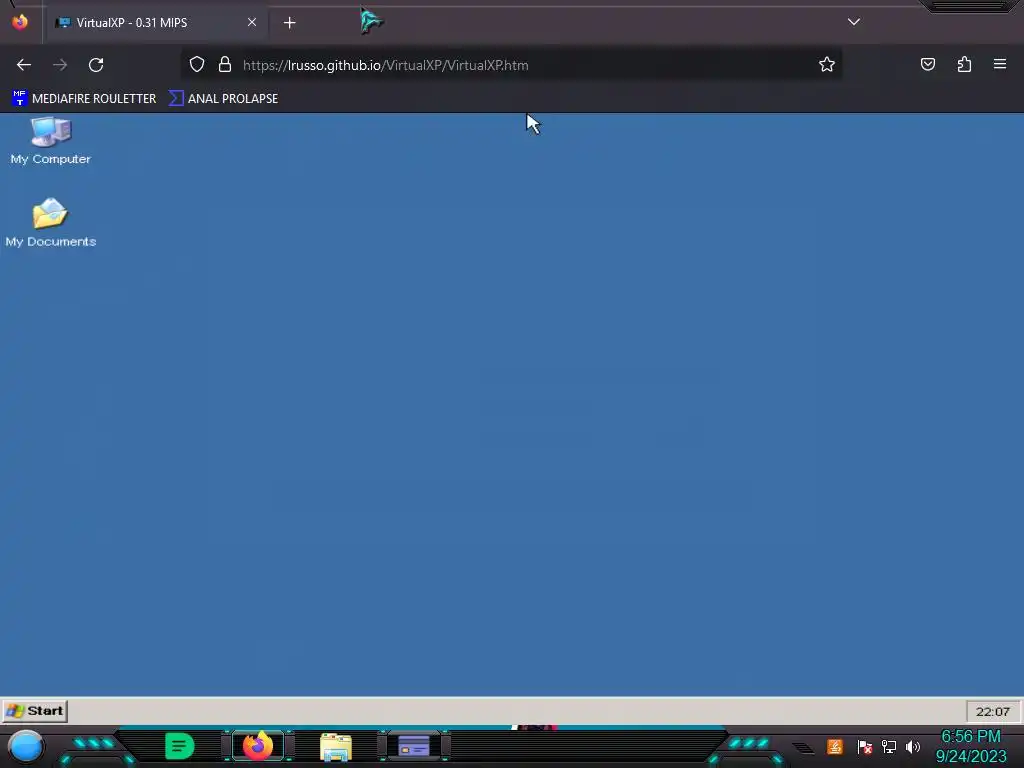Expand the list all tabs chevron
Viewport: 1024px width, 768px height.
[x=854, y=22]
